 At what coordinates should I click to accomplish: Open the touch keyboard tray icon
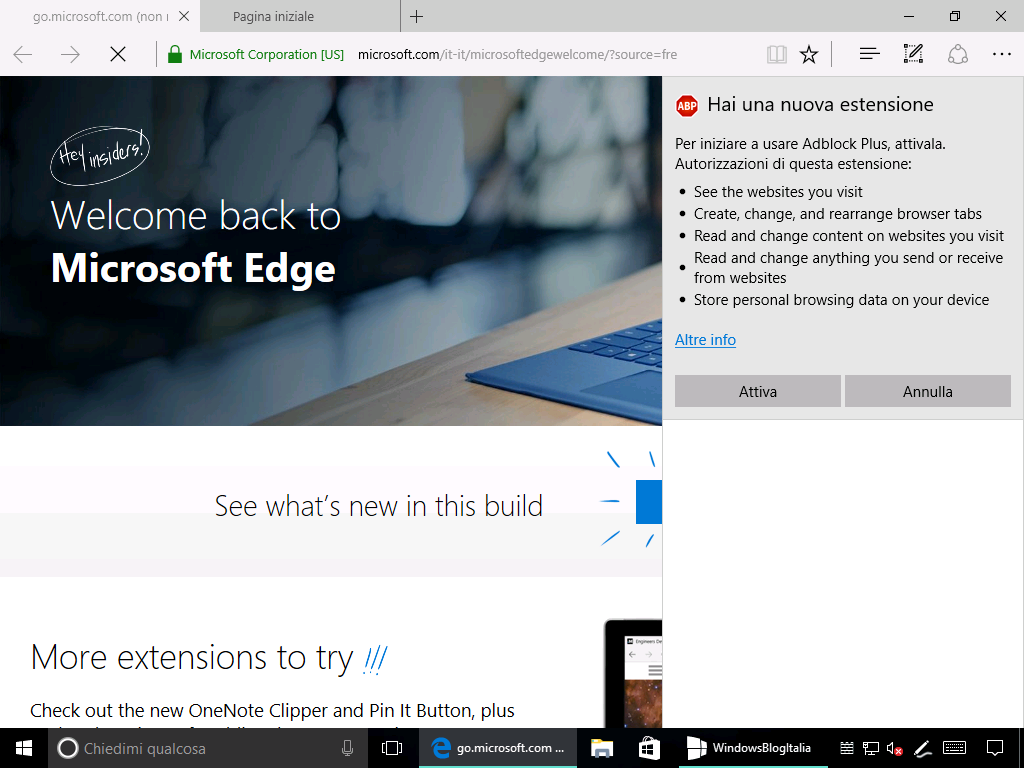(x=955, y=748)
